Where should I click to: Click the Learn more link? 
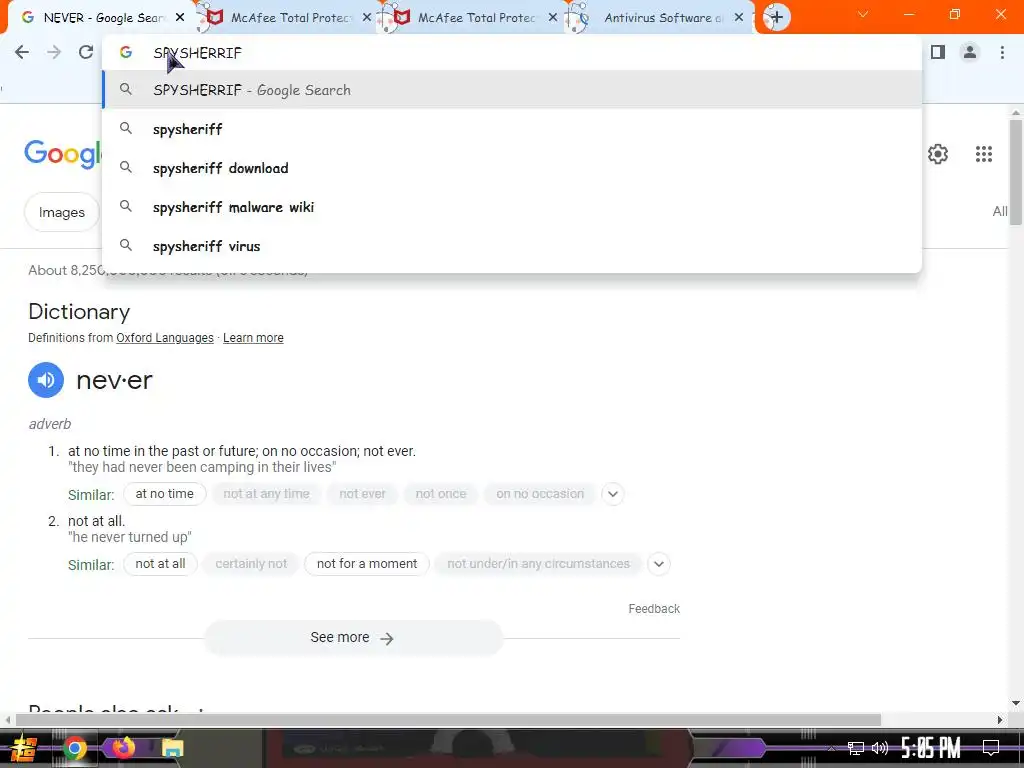click(x=253, y=338)
